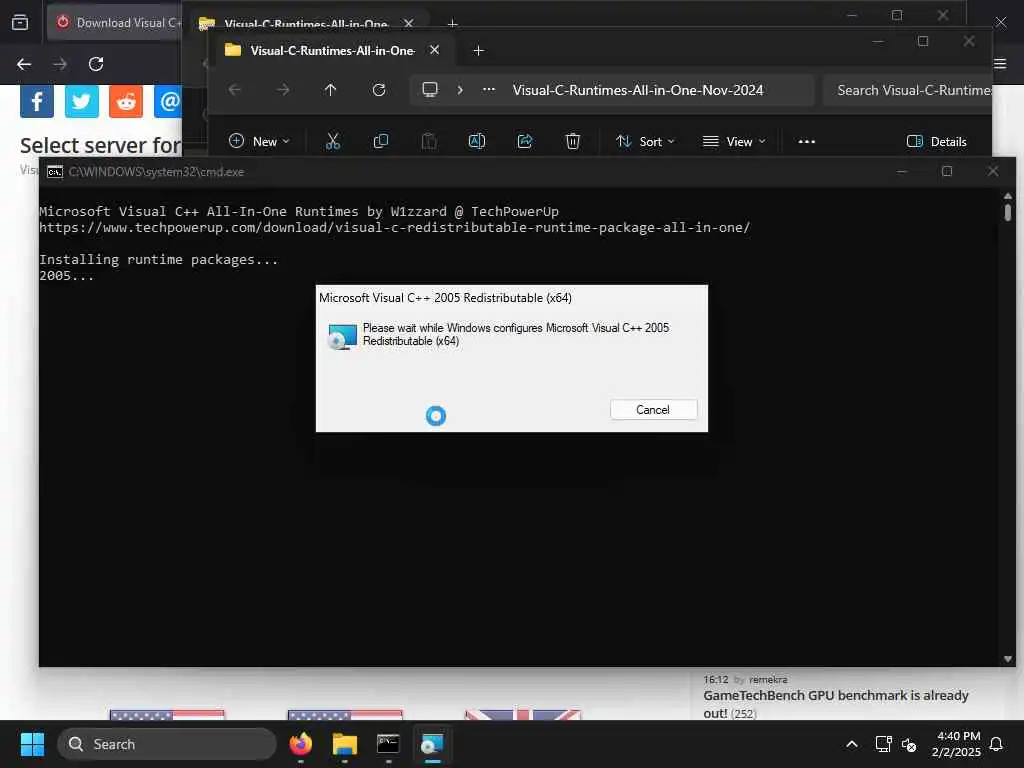This screenshot has width=1024, height=768.
Task: Click the taskbar Search box
Action: (x=167, y=744)
